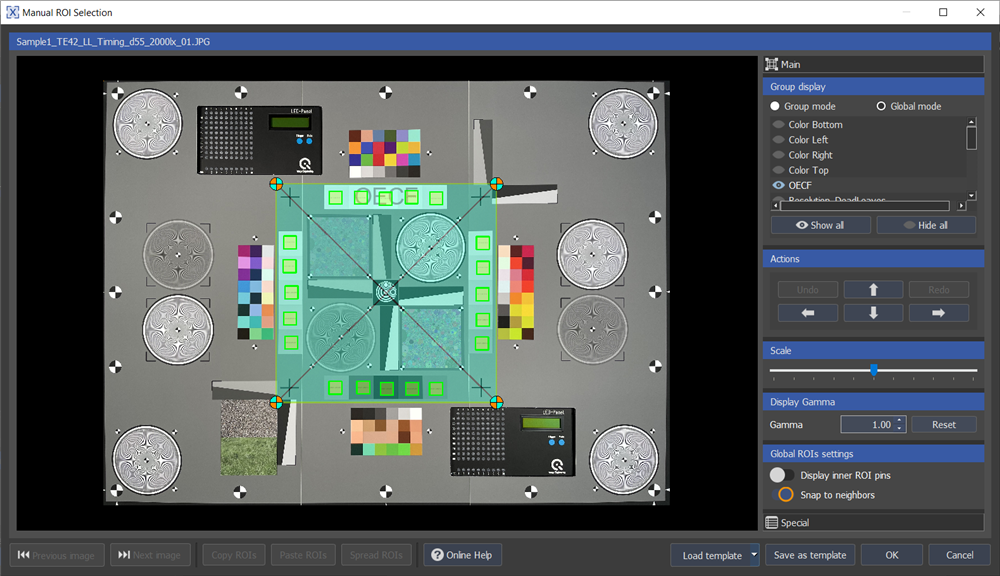Decrease Gamma with the stepper down arrow
Screen dimensions: 1000x576
coord(899,428)
